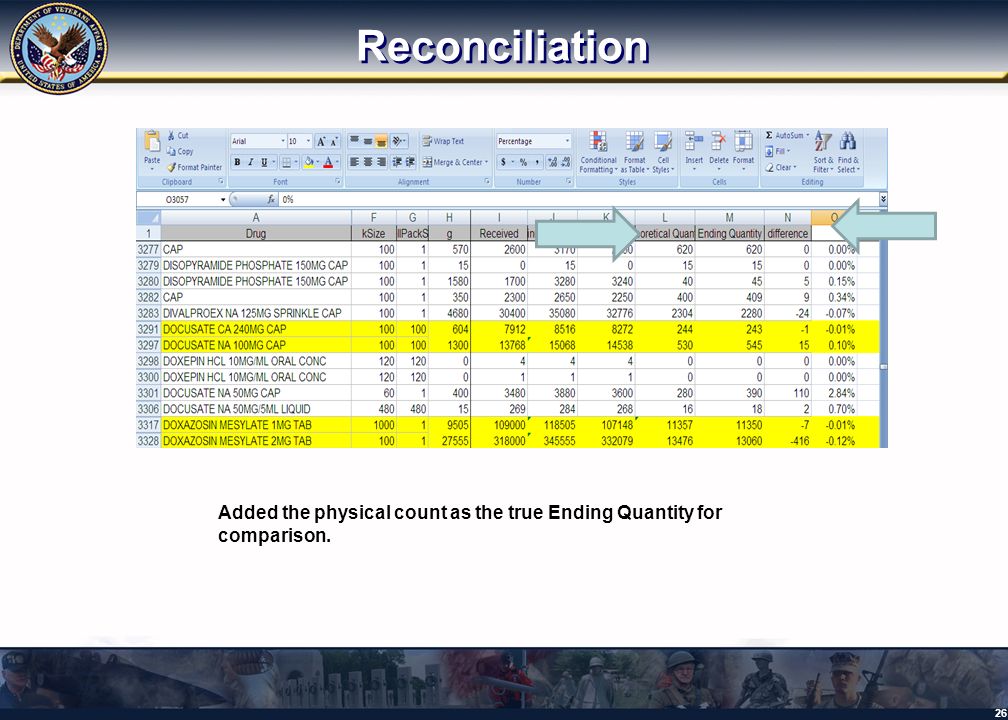This screenshot has height=720, width=1008.
Task: Apply Comma Style format
Action: coord(537,162)
